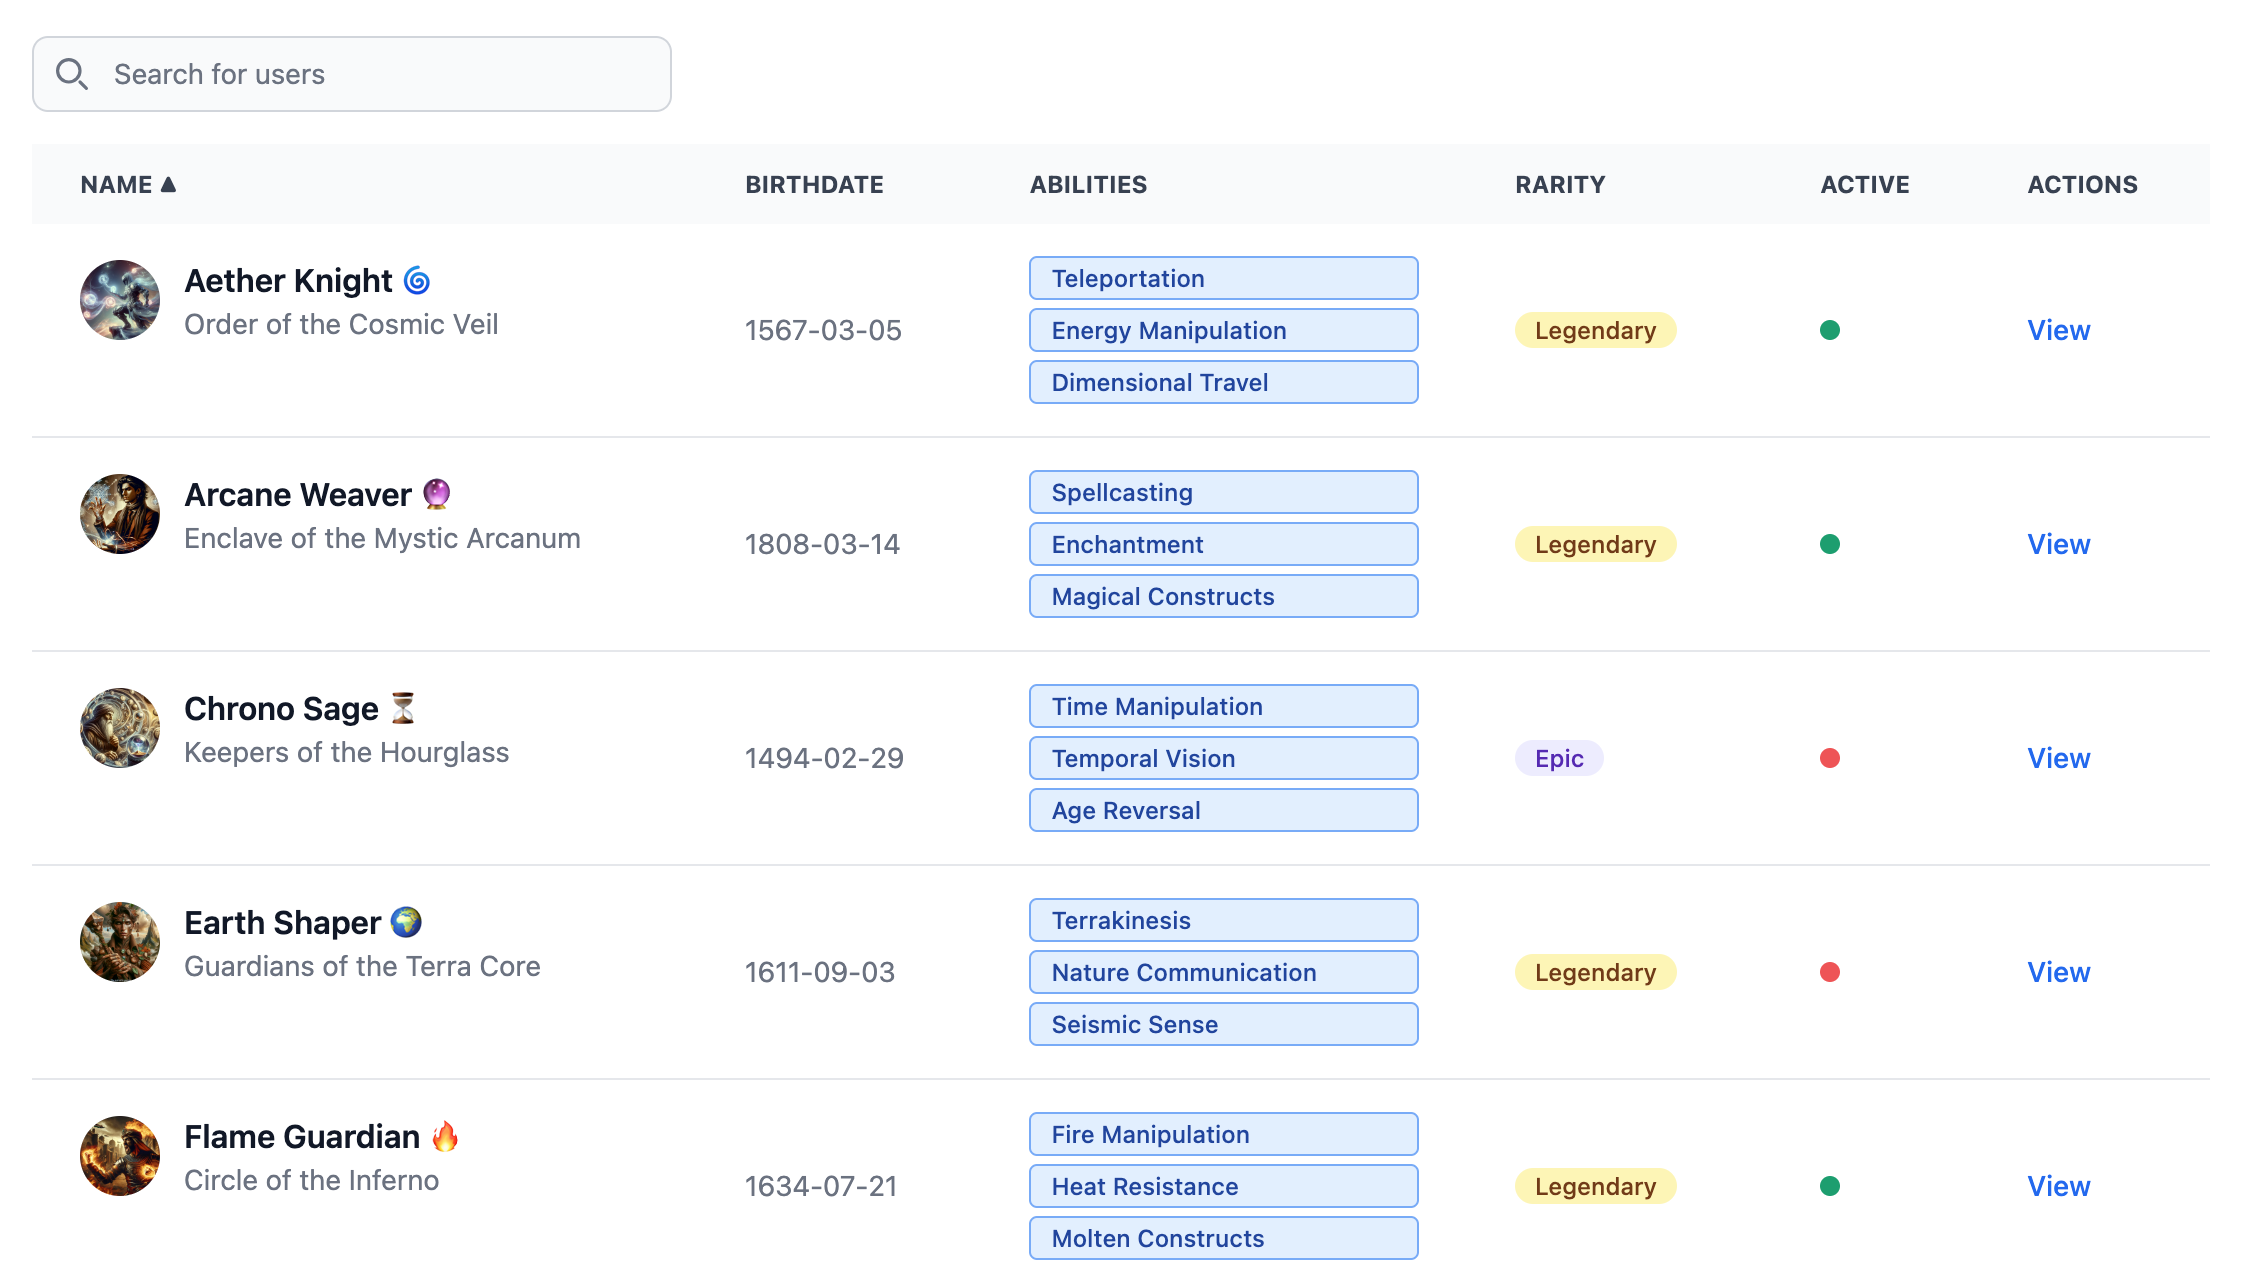The height and width of the screenshot is (1280, 2242).
Task: Open View link for Earth Shaper
Action: point(2058,972)
